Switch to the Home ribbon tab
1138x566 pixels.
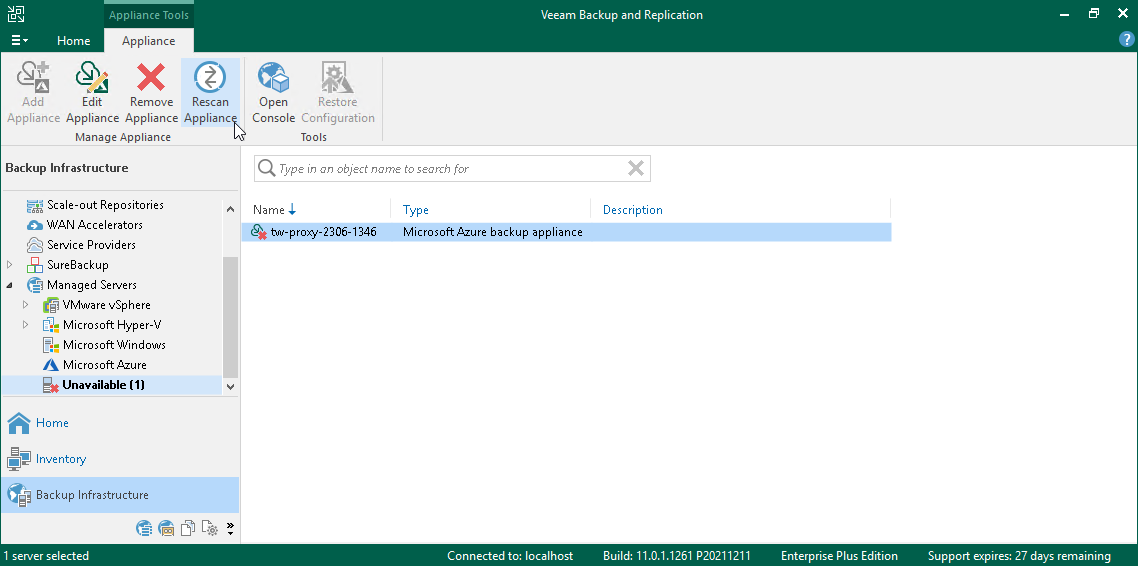[x=73, y=41]
